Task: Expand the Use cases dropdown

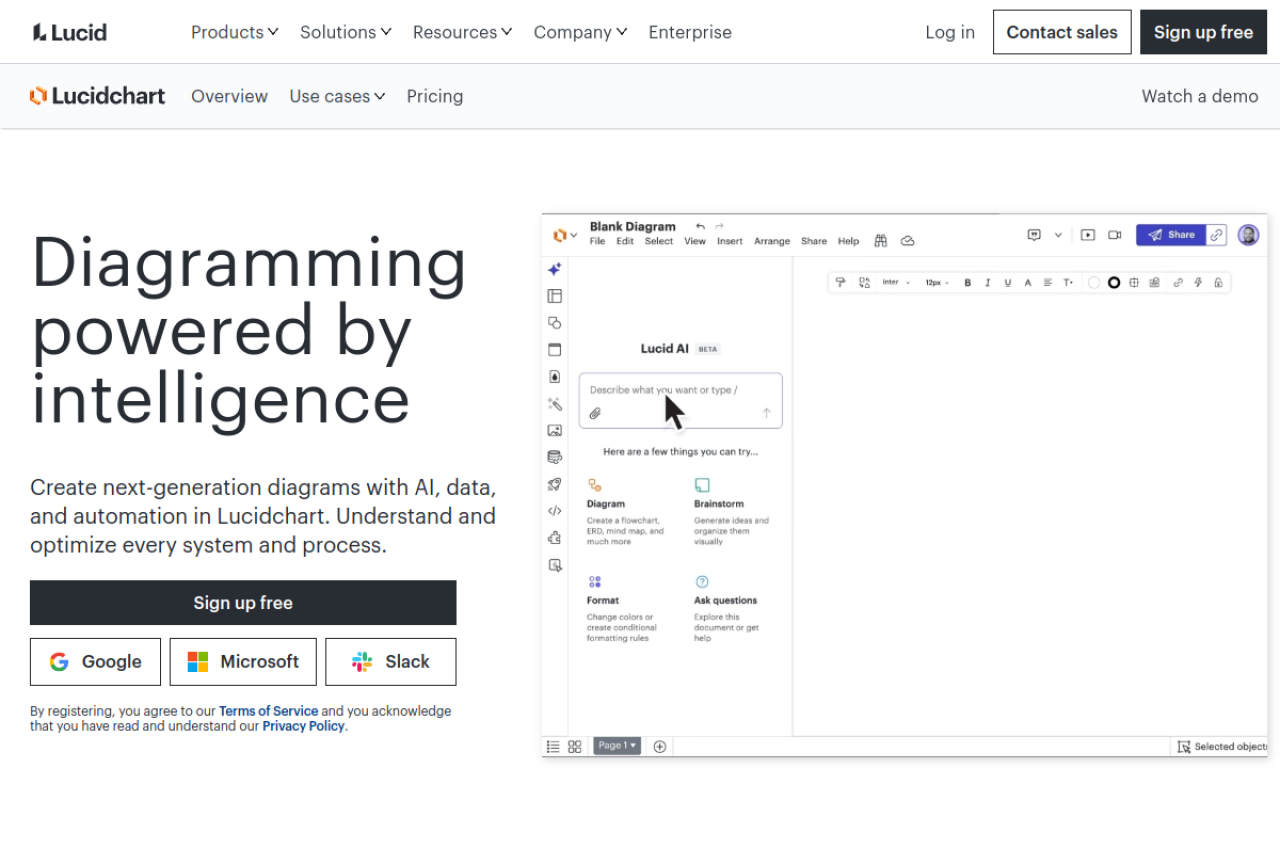Action: [x=337, y=96]
